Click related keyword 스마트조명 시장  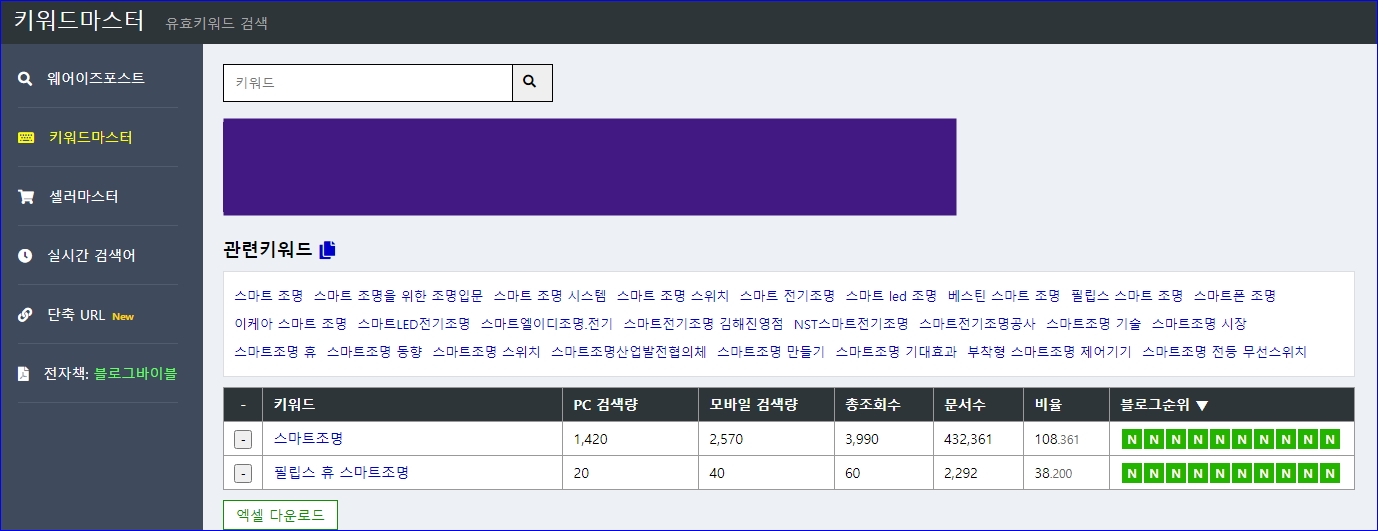point(1199,323)
